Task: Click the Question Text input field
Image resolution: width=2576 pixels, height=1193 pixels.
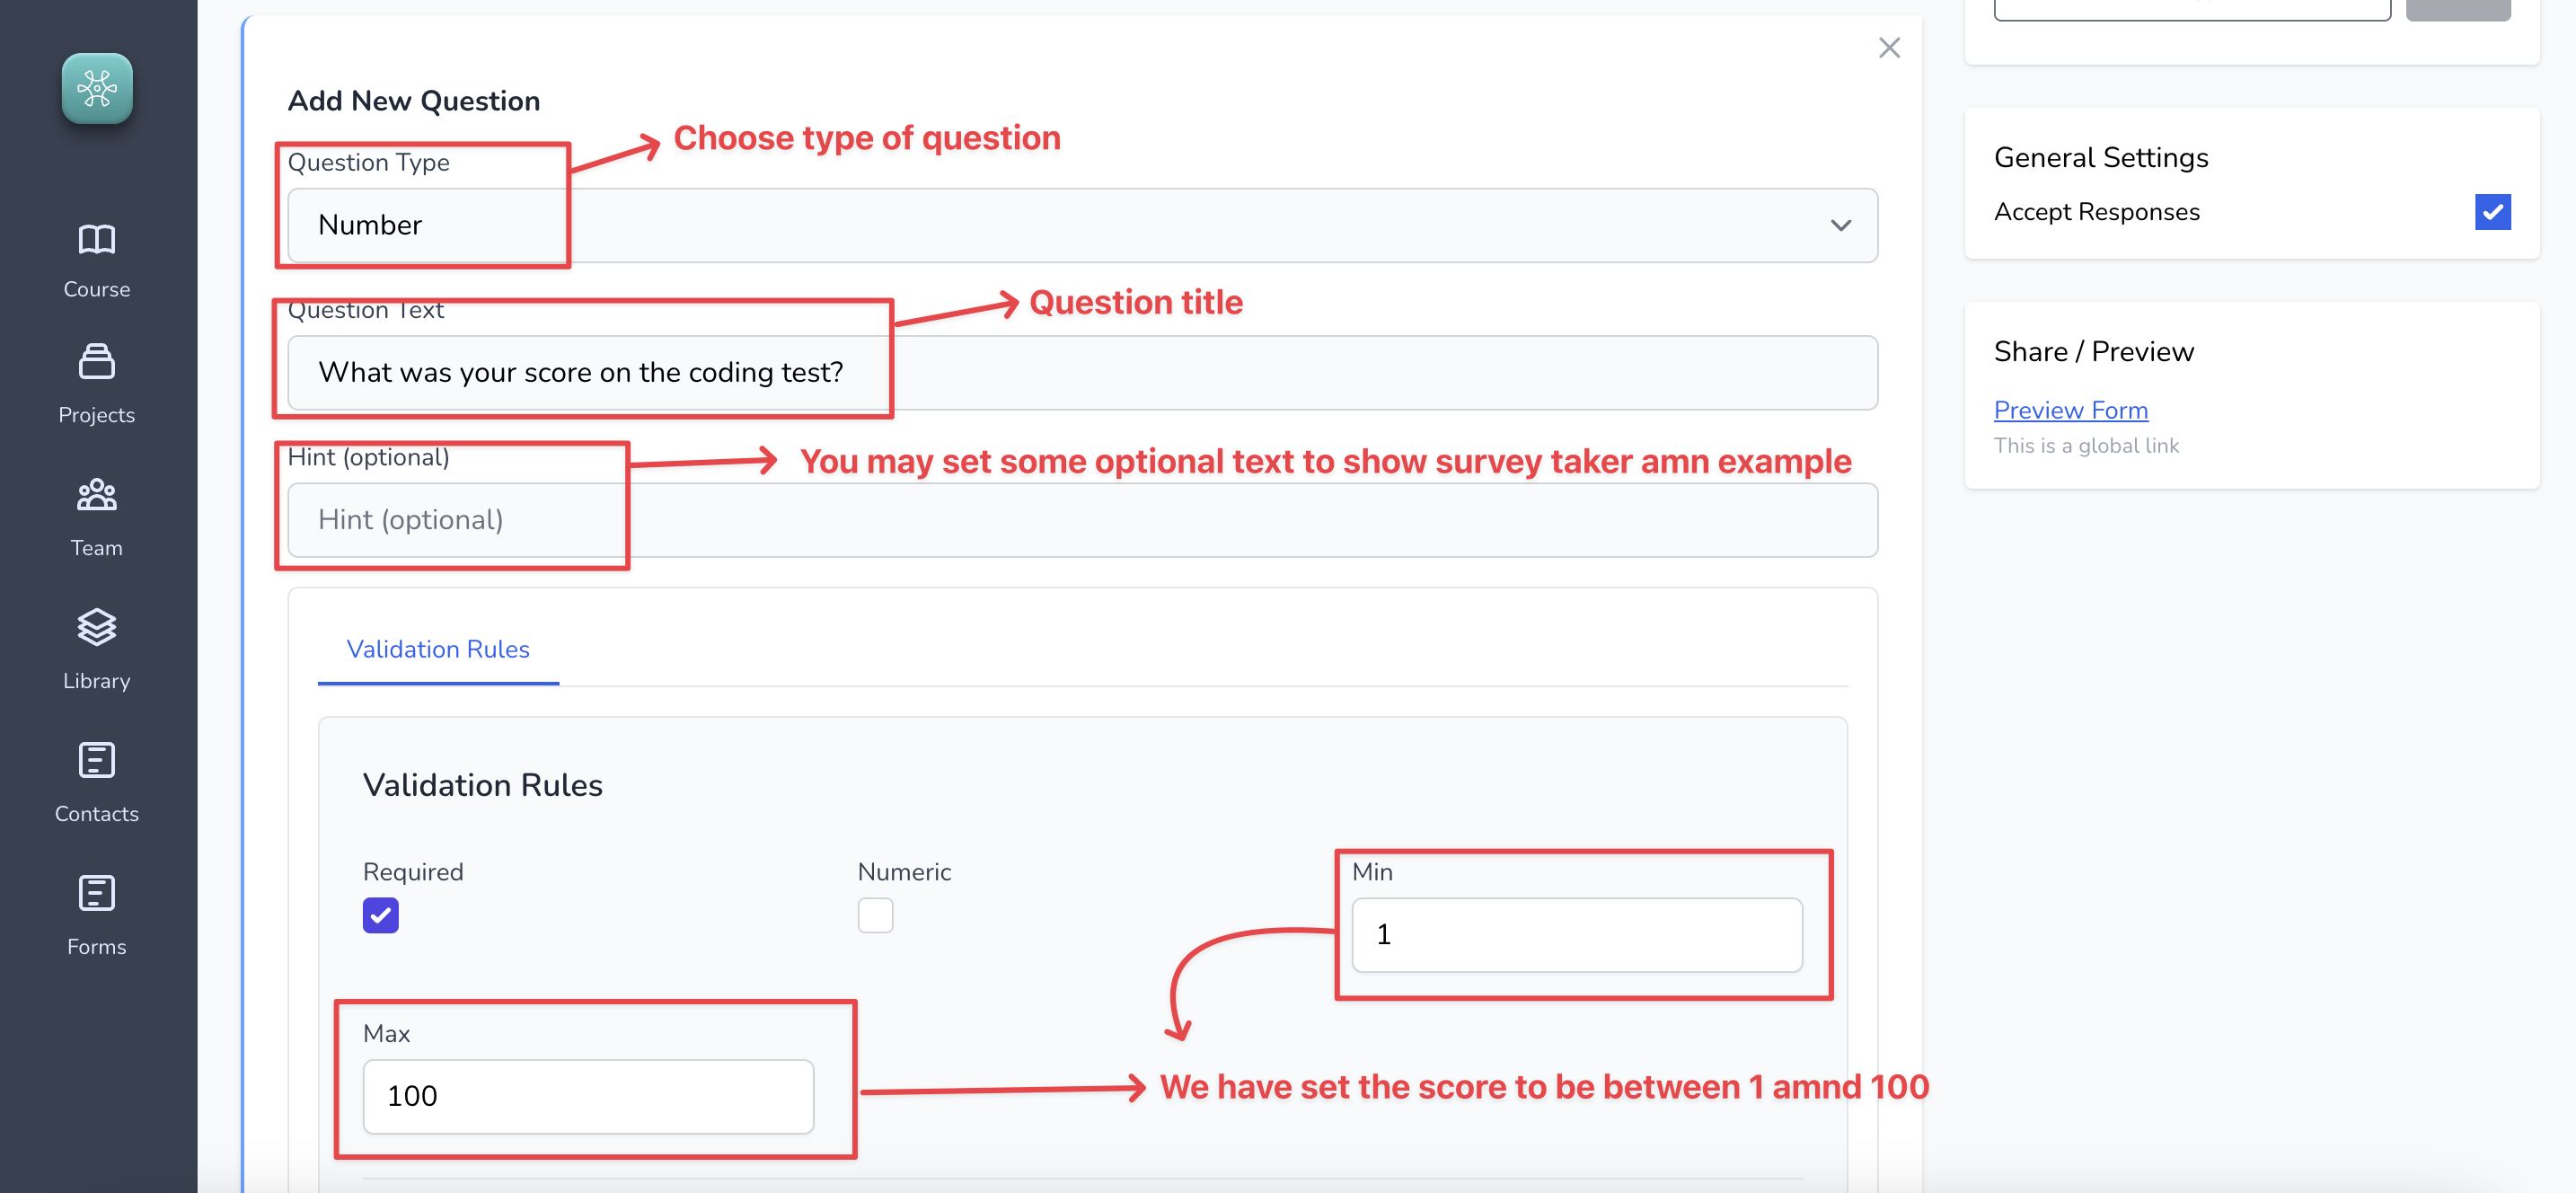Action: (1082, 372)
